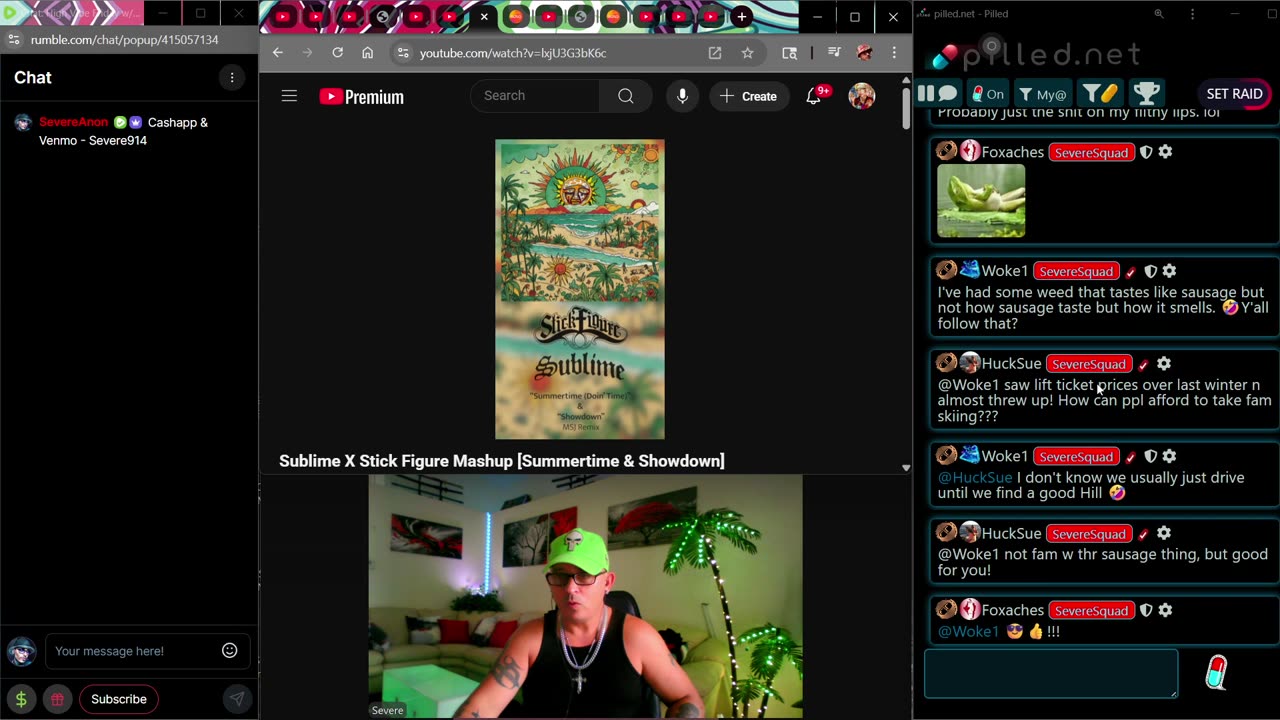Open the Rumble chat three-dot menu
Screen dimensions: 1280x720
coord(232,78)
